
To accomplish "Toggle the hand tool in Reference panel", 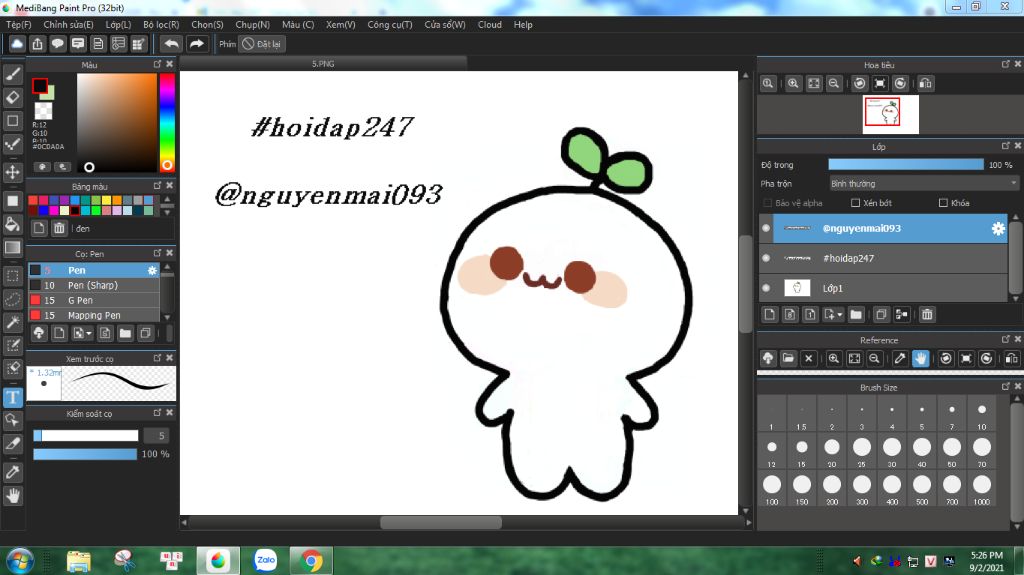I will click(920, 358).
